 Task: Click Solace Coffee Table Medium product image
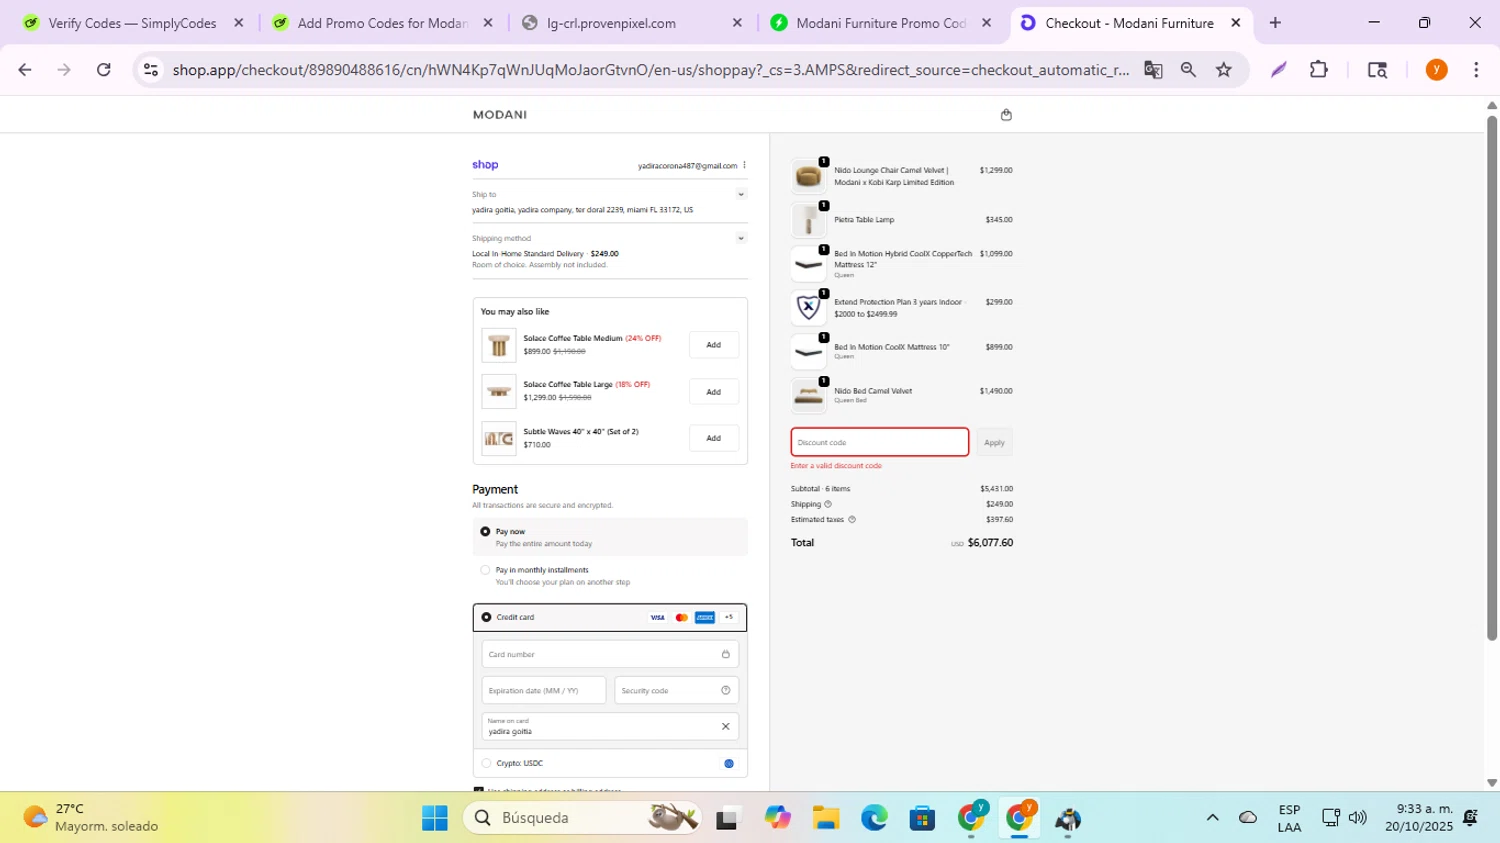(499, 345)
